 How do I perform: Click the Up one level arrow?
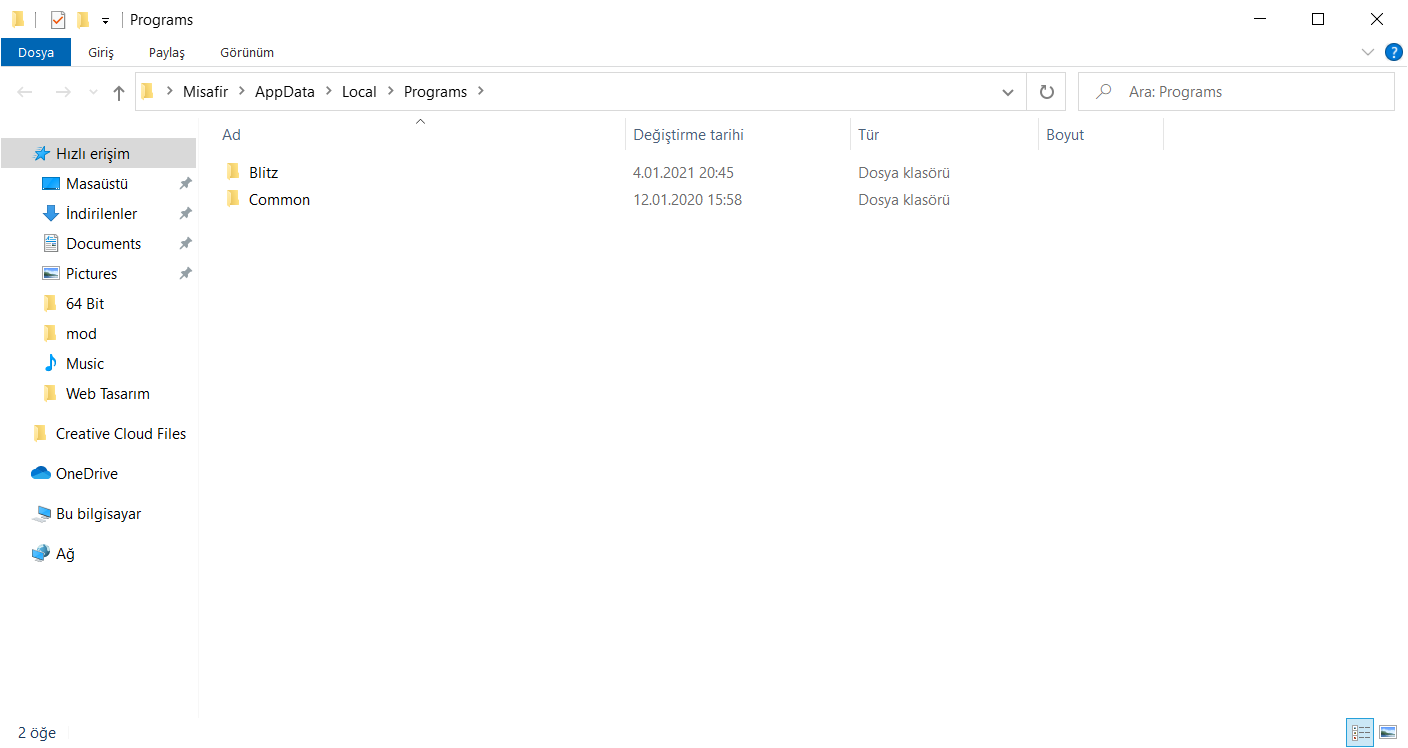point(119,92)
